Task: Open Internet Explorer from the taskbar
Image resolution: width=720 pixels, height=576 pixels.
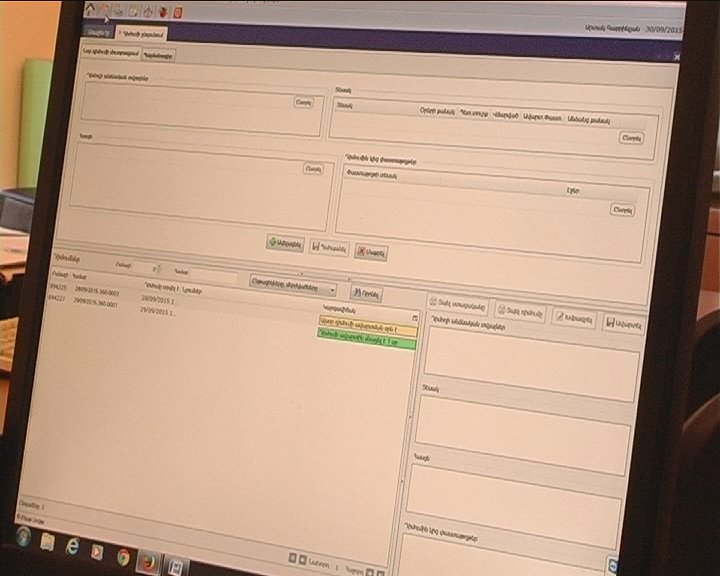Action: [72, 547]
